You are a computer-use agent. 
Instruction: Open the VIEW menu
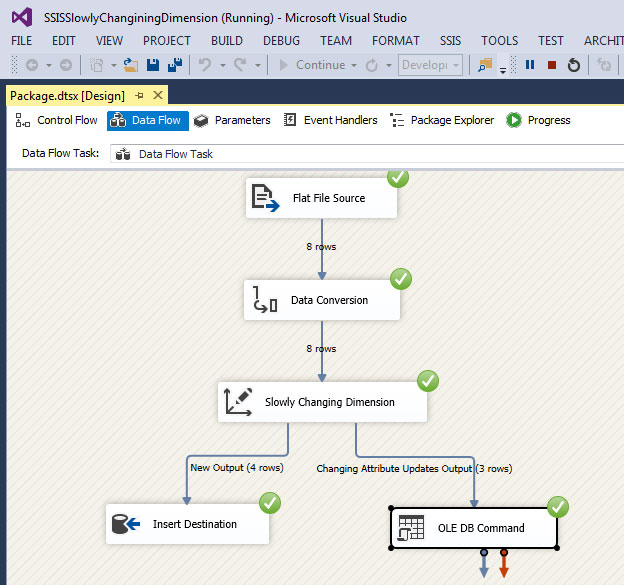coord(109,41)
